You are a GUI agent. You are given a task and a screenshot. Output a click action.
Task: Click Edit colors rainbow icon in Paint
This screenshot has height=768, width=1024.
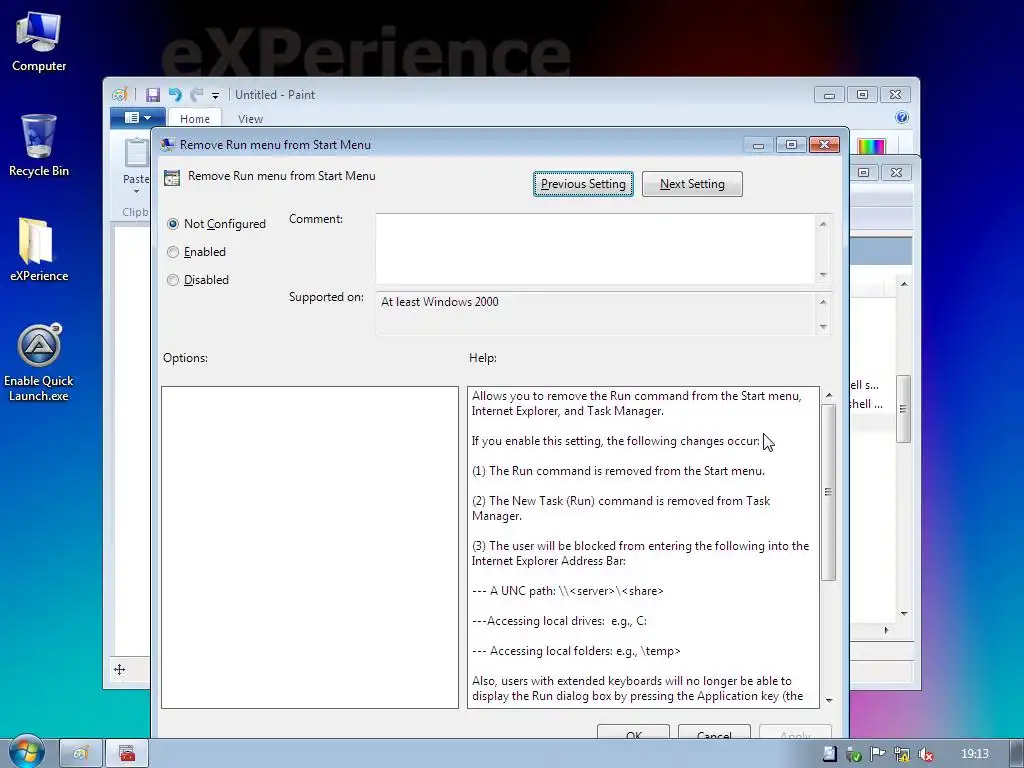[x=871, y=146]
